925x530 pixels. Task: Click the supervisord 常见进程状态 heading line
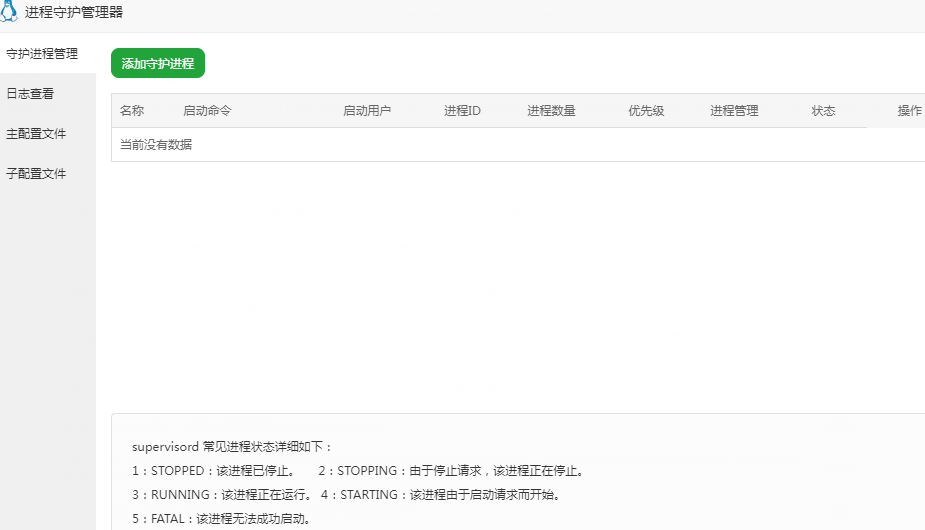[232, 447]
